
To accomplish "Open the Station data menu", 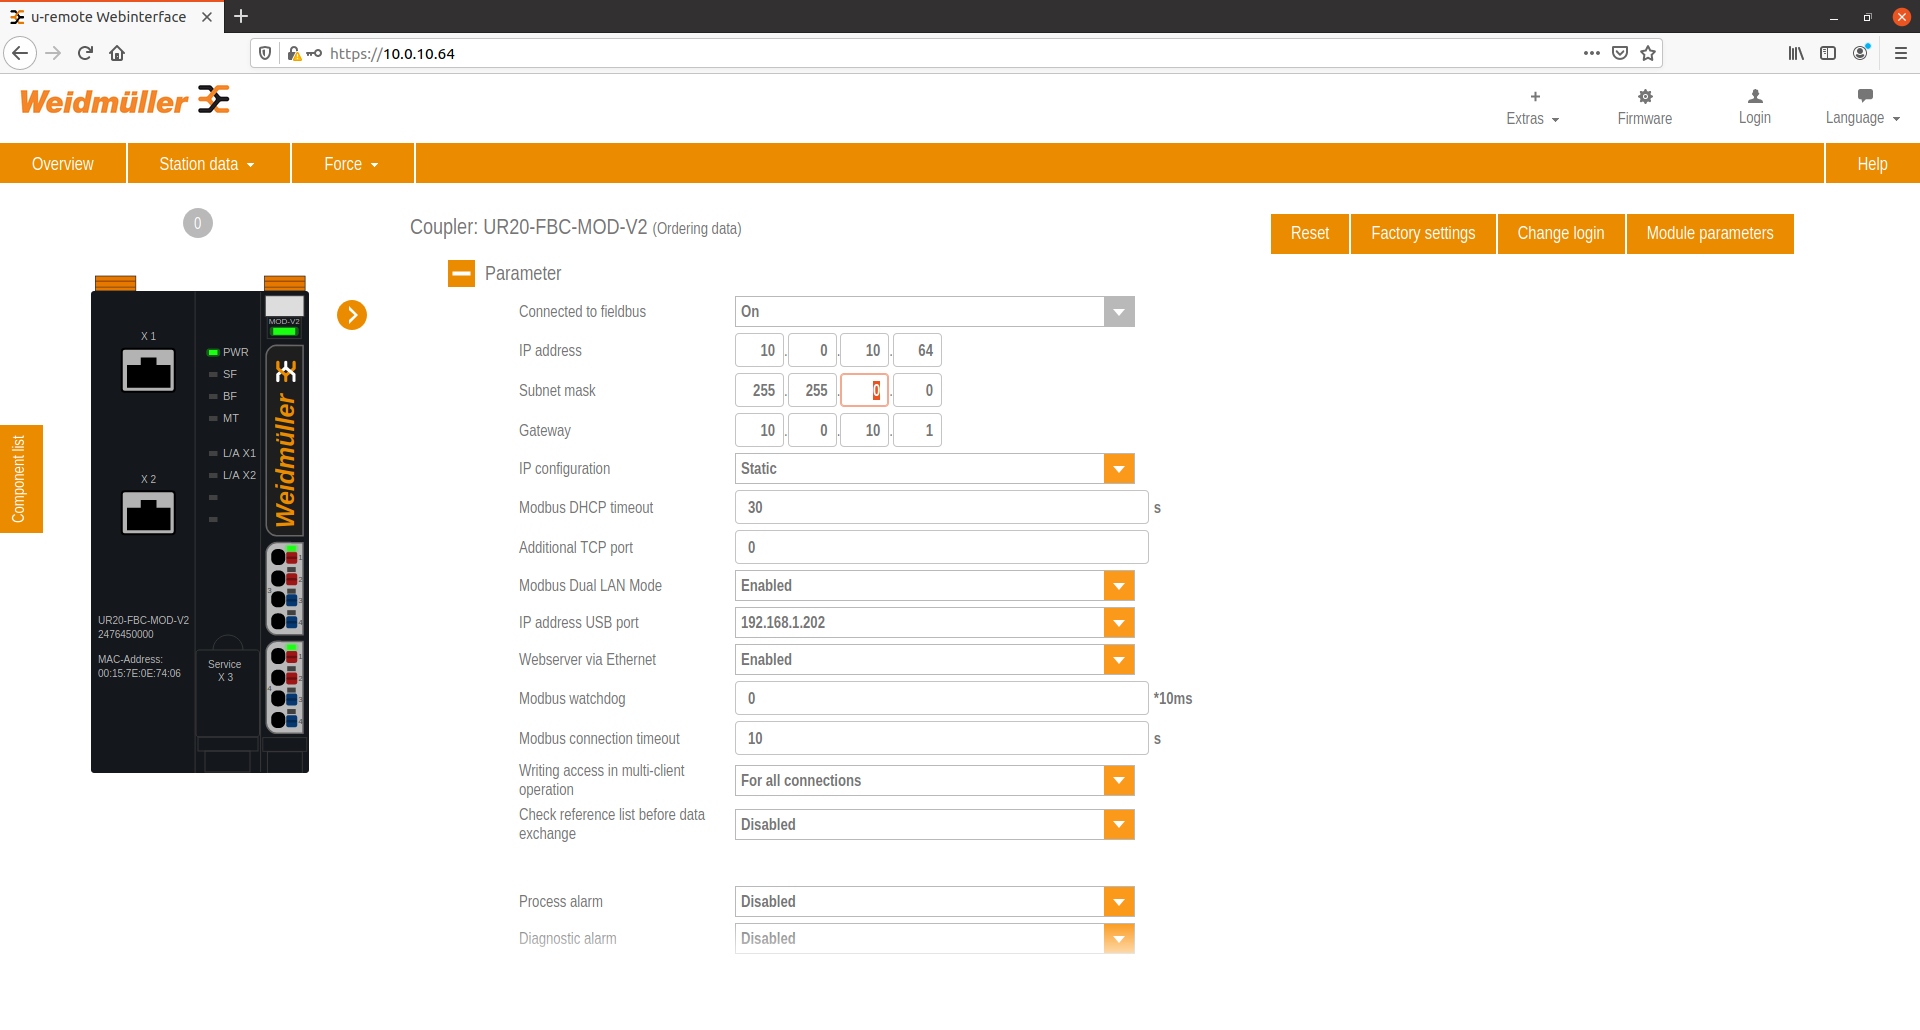I will tap(207, 164).
